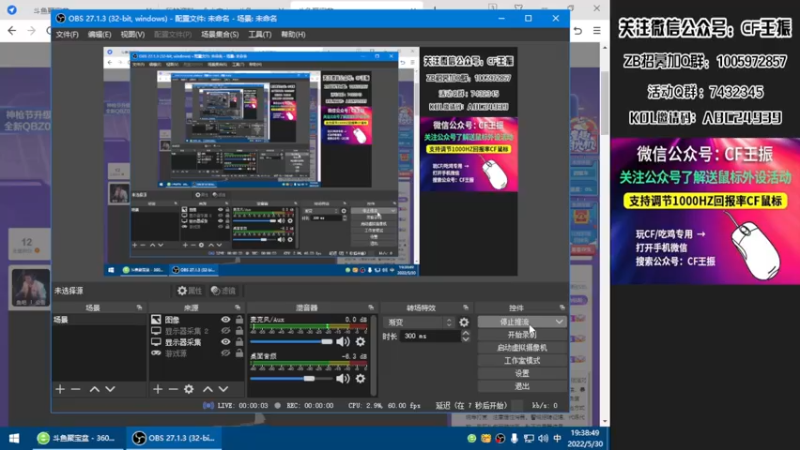Viewport: 800px width, 450px height.
Task: Mute the 桌面音频 speaker icon
Action: (343, 379)
